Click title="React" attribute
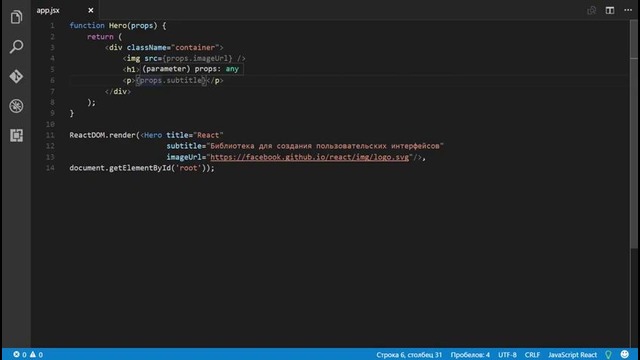The image size is (640, 360). tap(195, 135)
